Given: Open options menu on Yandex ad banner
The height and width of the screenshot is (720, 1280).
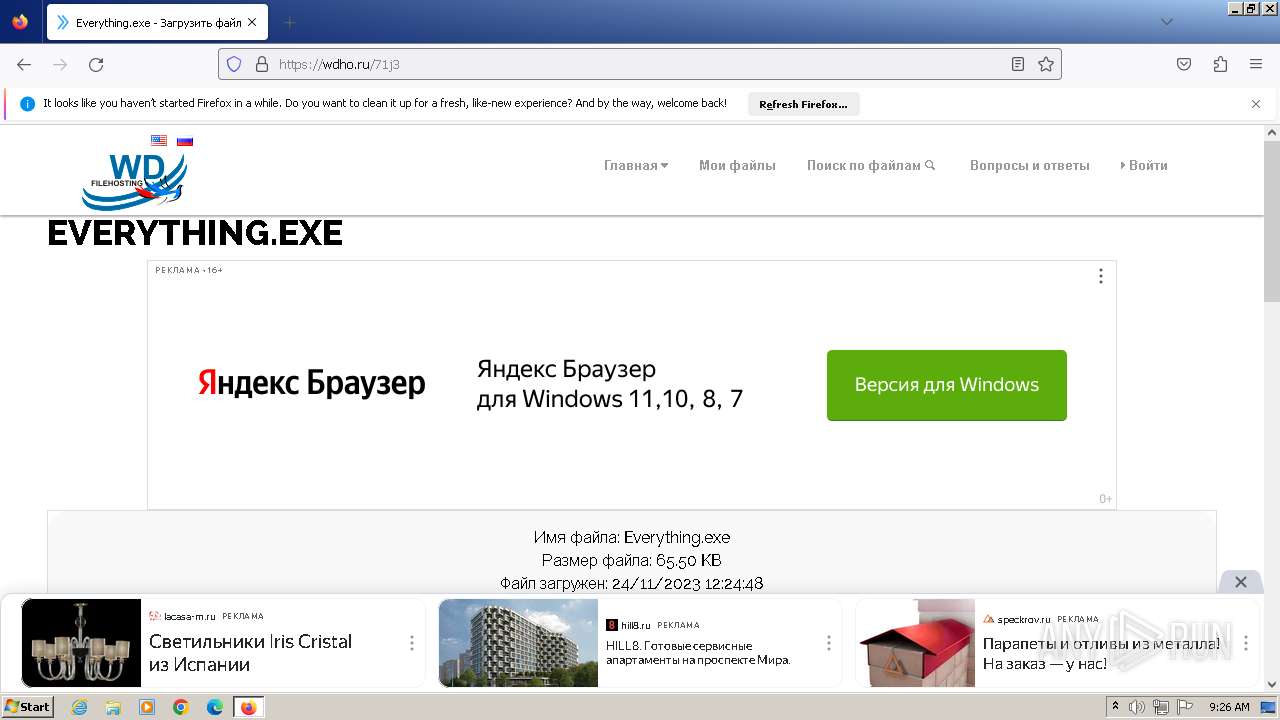Looking at the screenshot, I should pyautogui.click(x=1101, y=276).
